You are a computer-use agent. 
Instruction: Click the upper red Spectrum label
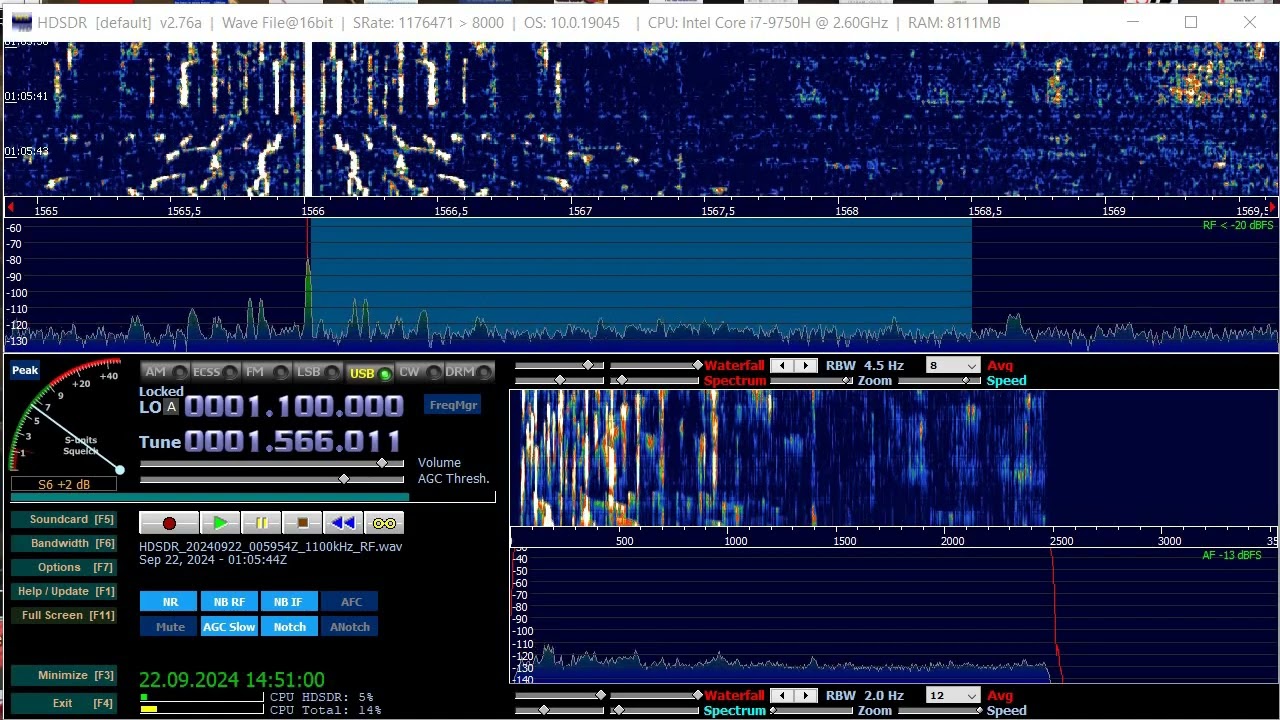pyautogui.click(x=735, y=381)
